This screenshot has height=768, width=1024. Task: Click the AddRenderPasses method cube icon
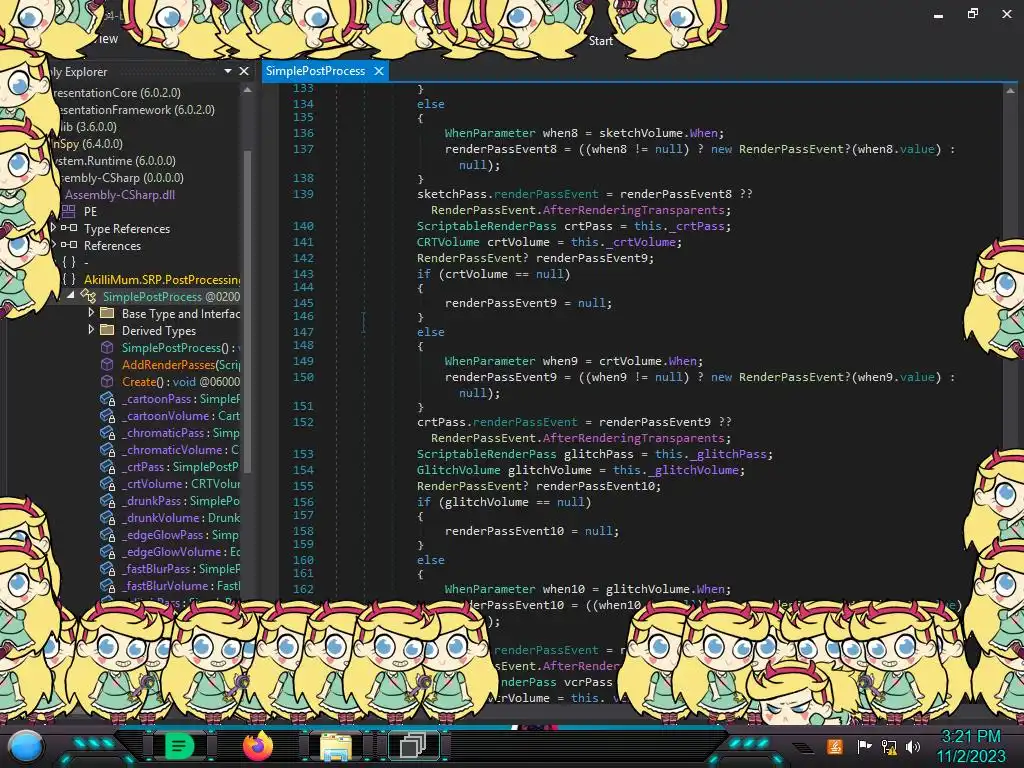point(107,364)
